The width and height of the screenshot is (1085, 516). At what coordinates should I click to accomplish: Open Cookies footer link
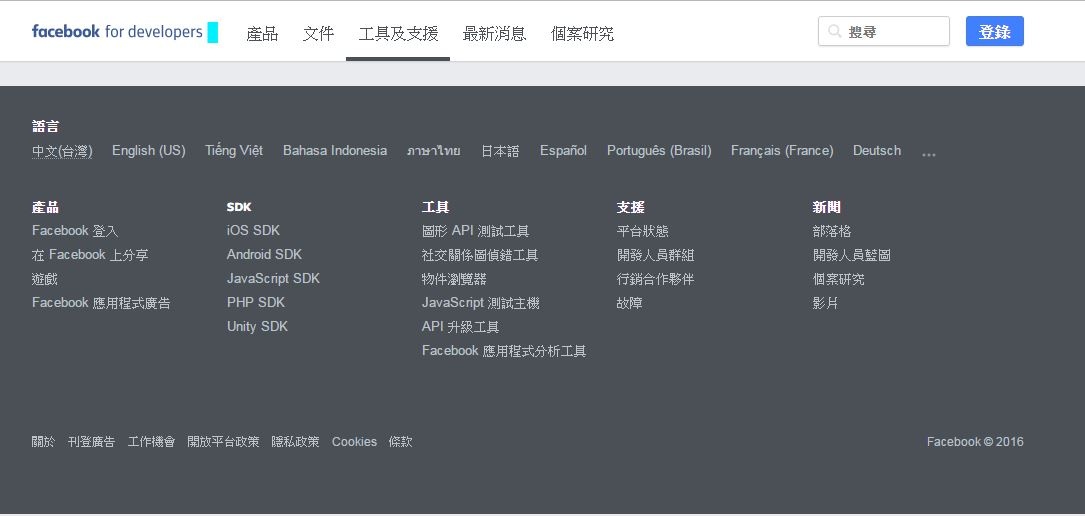click(x=354, y=442)
